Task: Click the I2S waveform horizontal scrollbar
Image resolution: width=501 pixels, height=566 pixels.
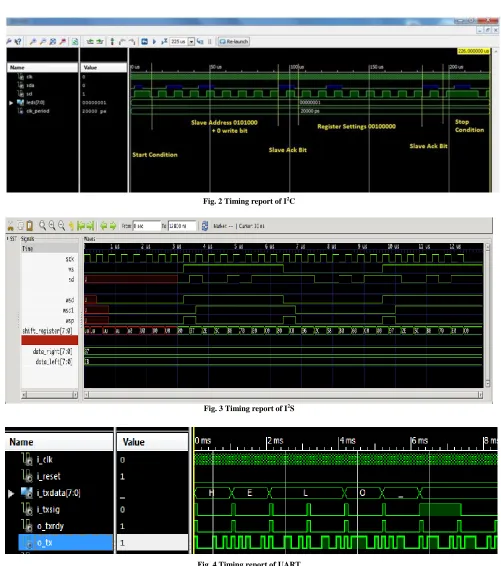Action: point(283,395)
